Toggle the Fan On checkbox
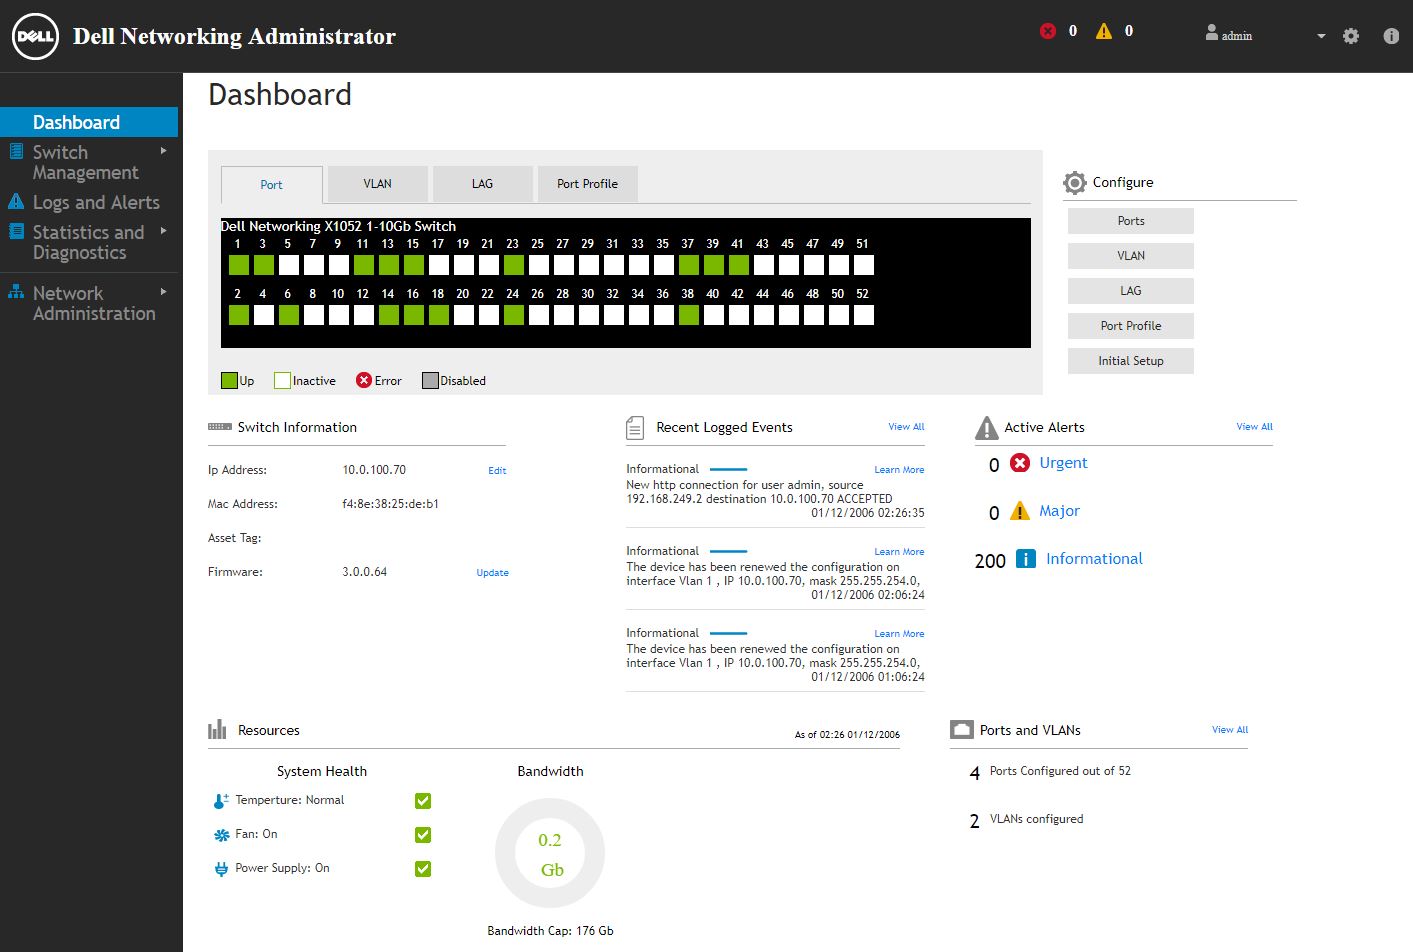The width and height of the screenshot is (1413, 952). tap(423, 835)
